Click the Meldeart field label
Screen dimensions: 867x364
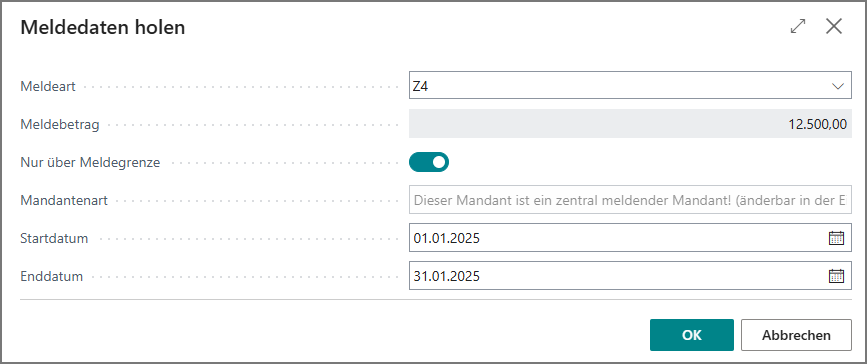(x=48, y=86)
